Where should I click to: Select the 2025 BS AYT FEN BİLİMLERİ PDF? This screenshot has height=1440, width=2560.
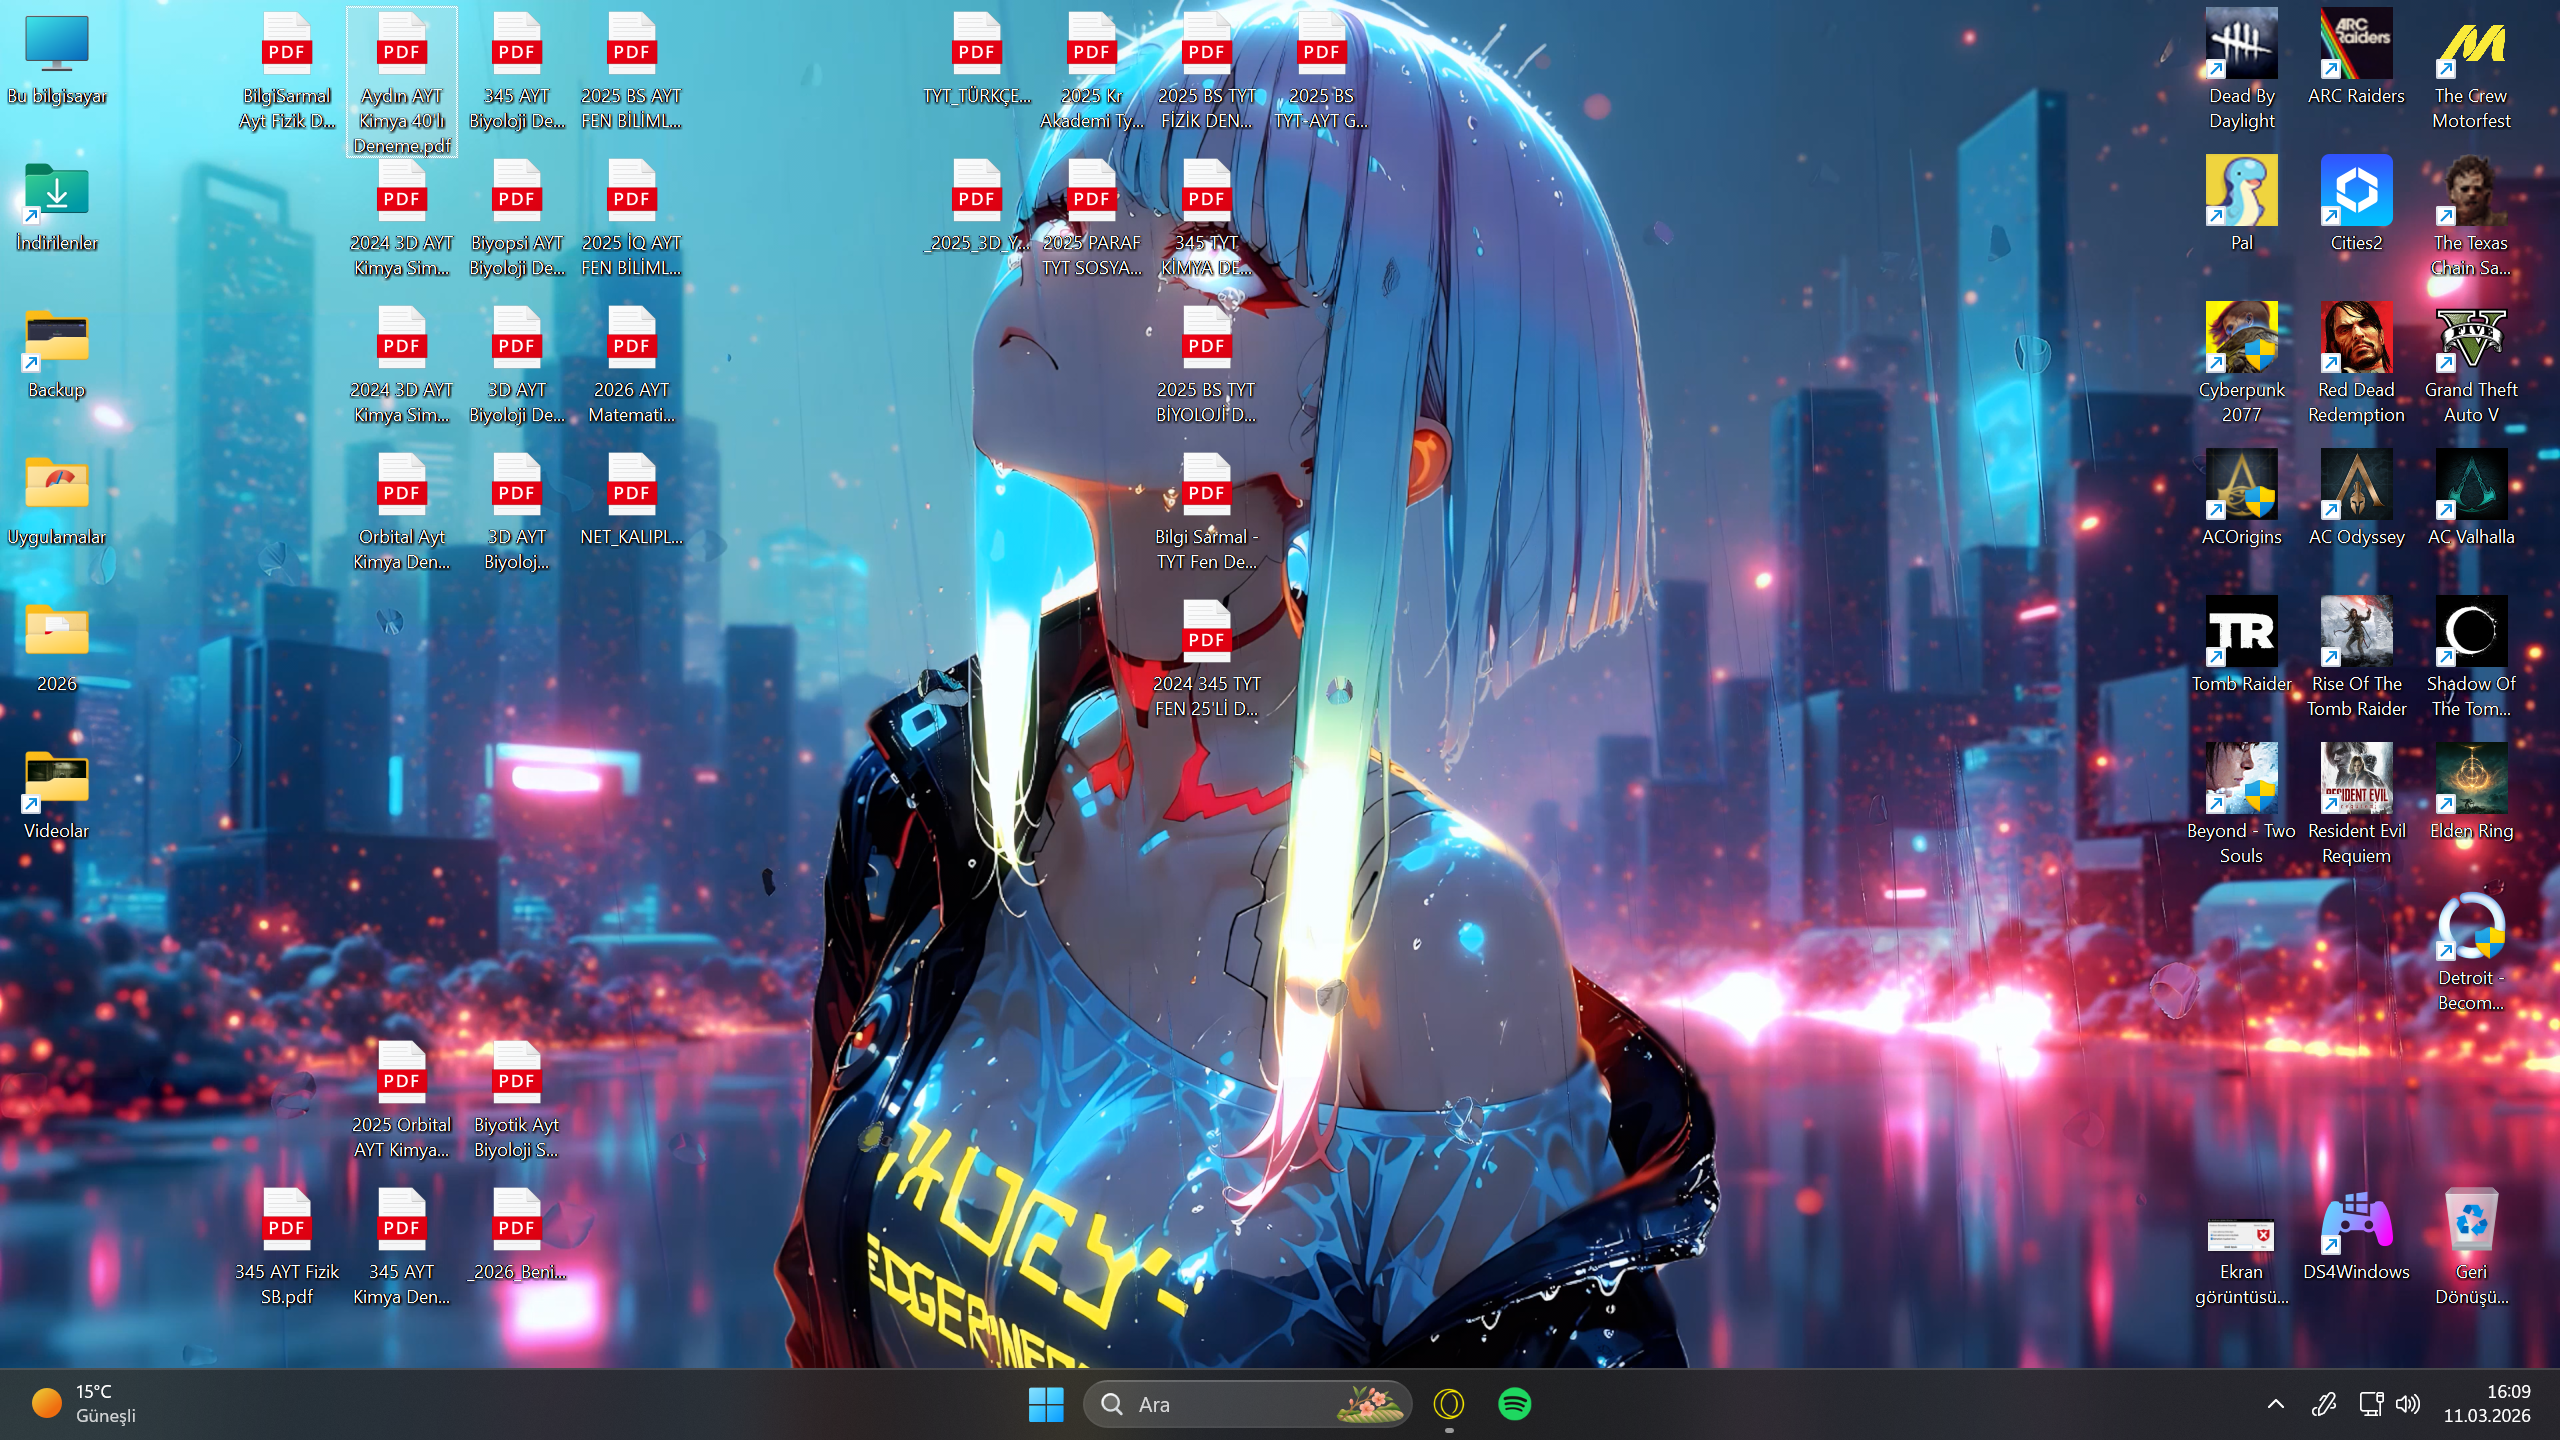pyautogui.click(x=632, y=70)
